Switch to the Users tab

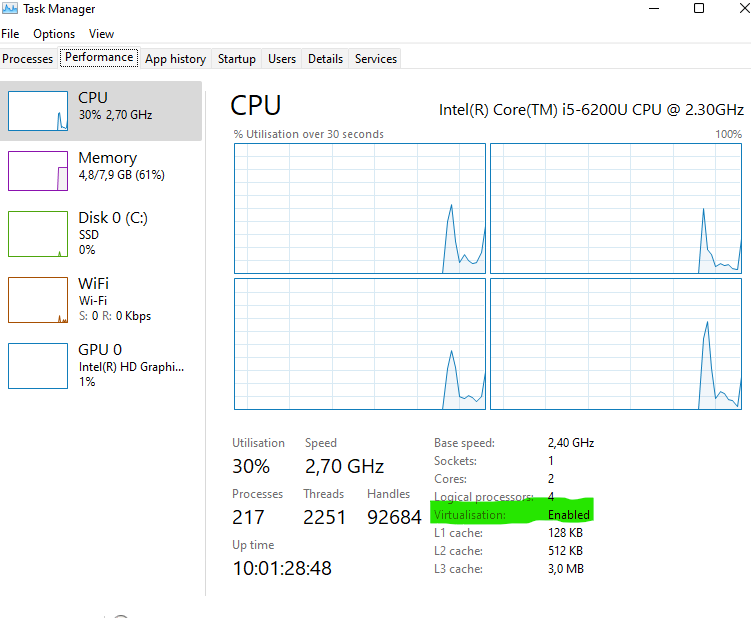pos(282,59)
